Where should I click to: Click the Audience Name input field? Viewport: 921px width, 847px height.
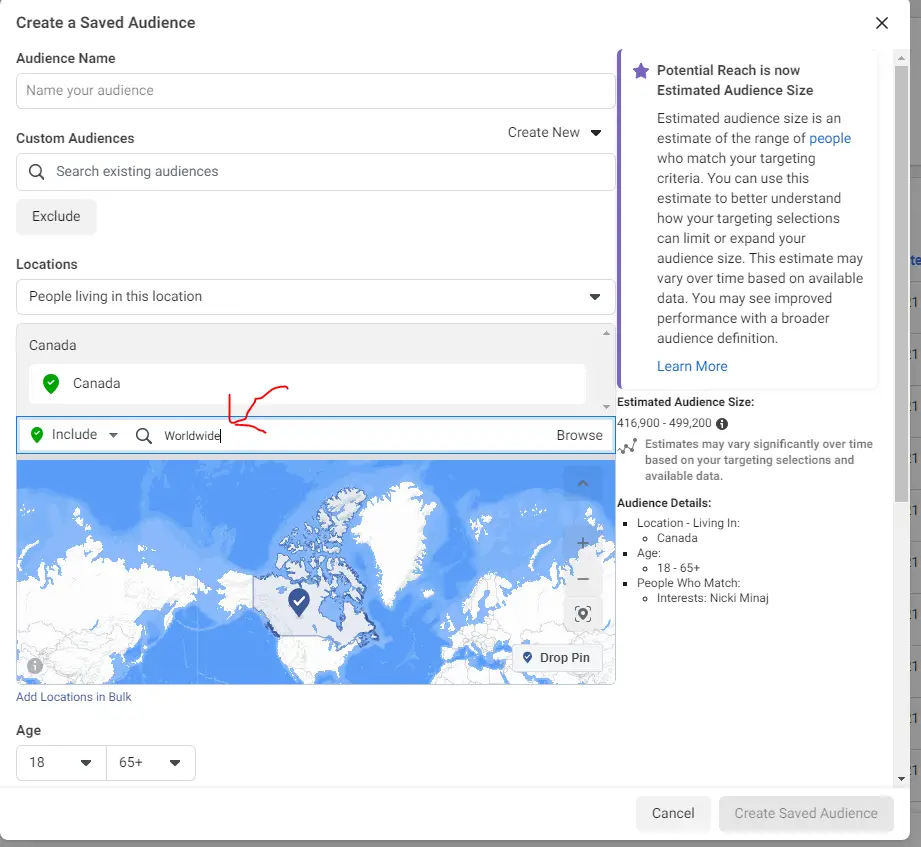tap(315, 90)
